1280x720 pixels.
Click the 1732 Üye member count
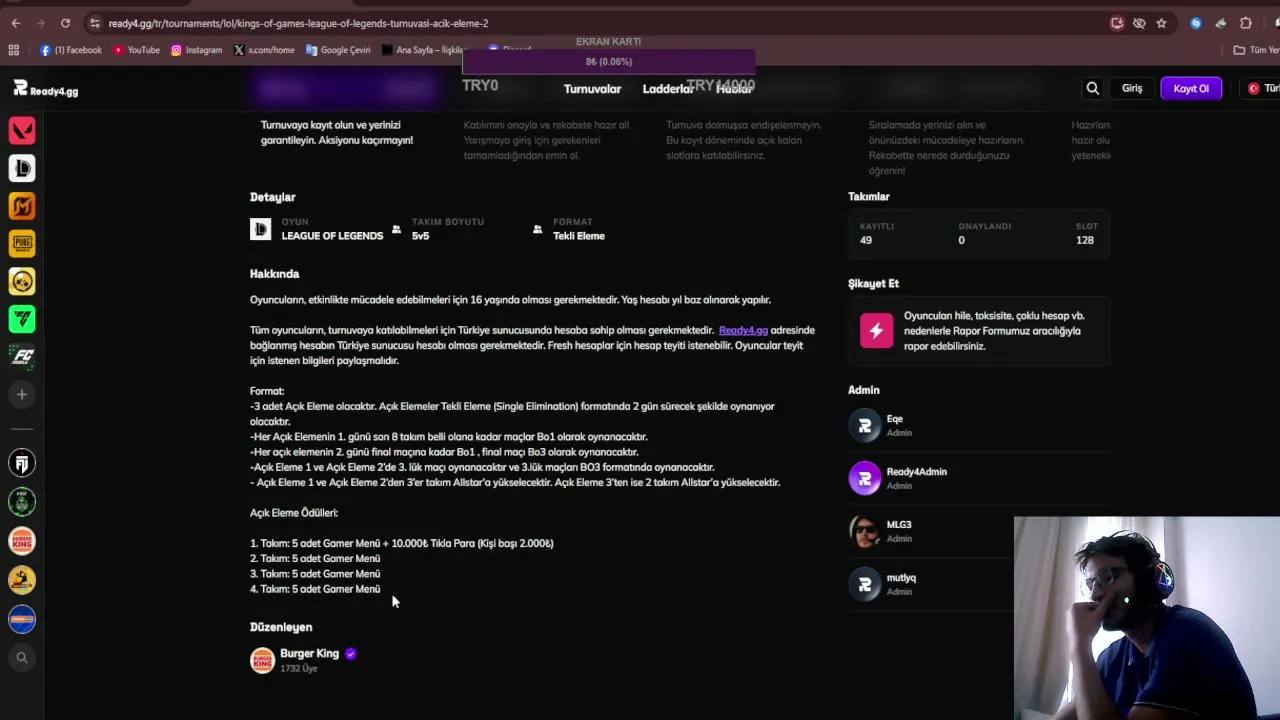tap(298, 668)
